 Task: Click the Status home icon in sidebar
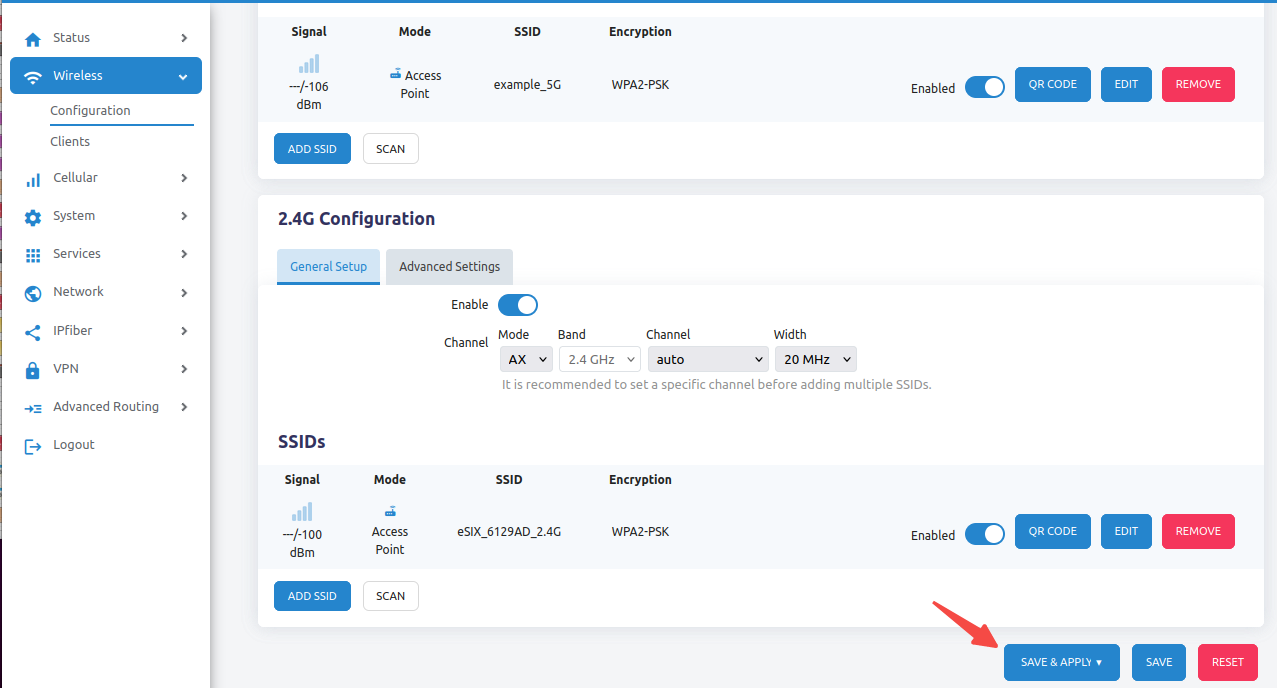[x=33, y=39]
